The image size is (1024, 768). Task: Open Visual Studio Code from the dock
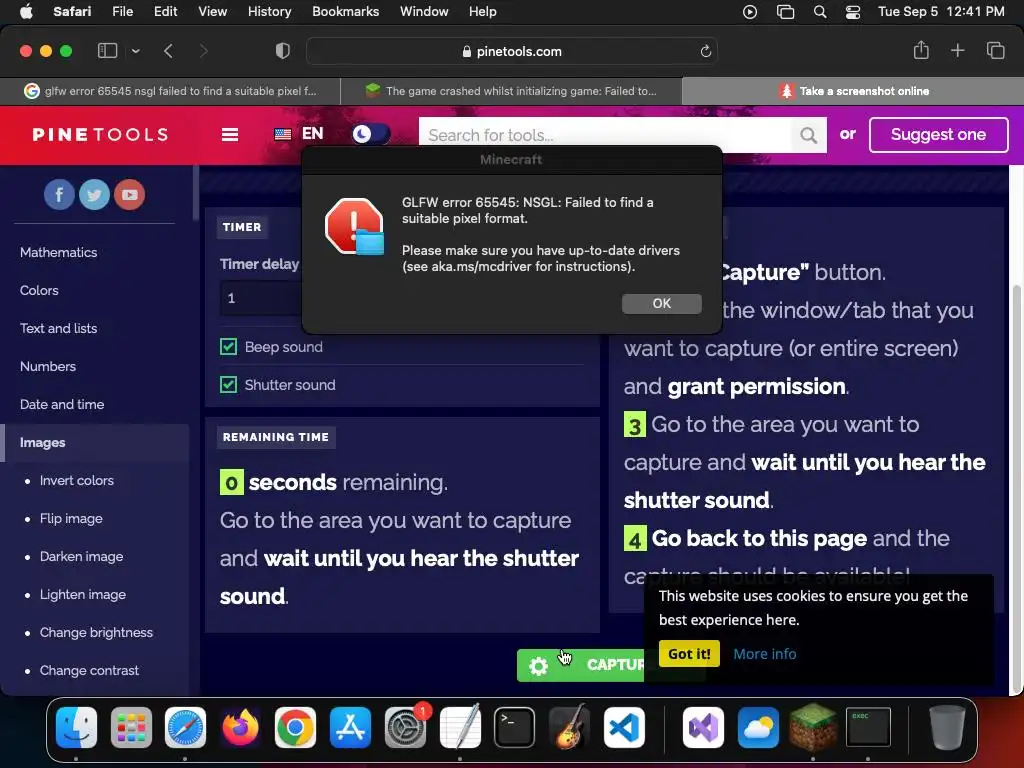[x=624, y=727]
